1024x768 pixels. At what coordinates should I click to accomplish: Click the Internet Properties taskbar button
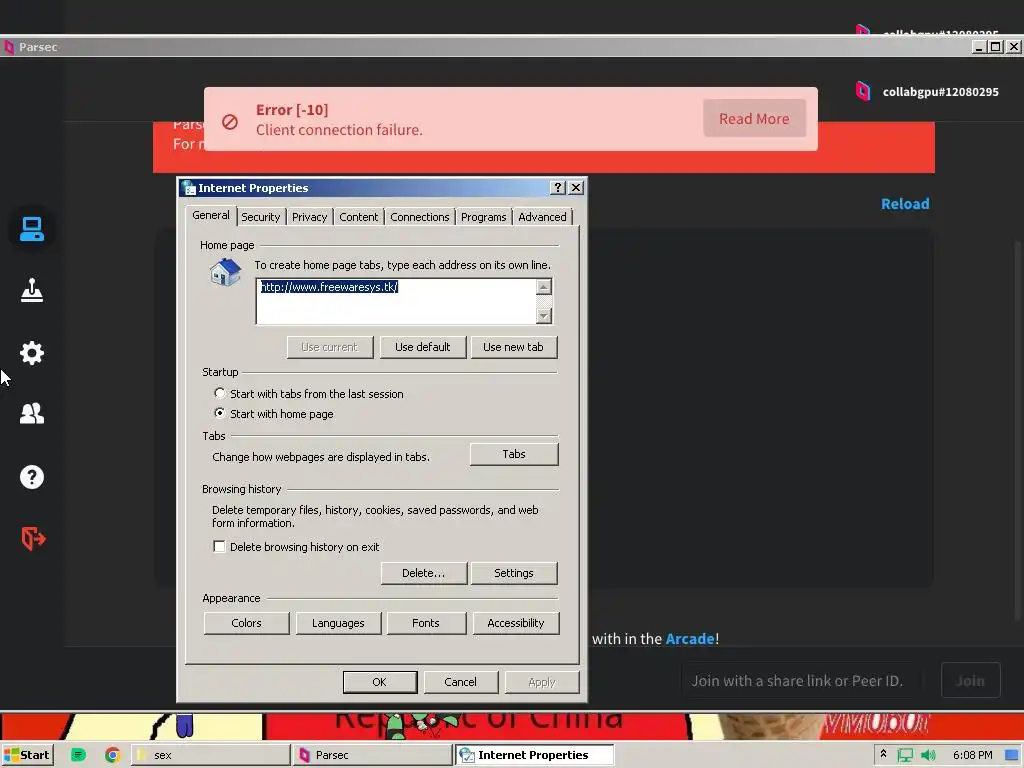point(535,755)
